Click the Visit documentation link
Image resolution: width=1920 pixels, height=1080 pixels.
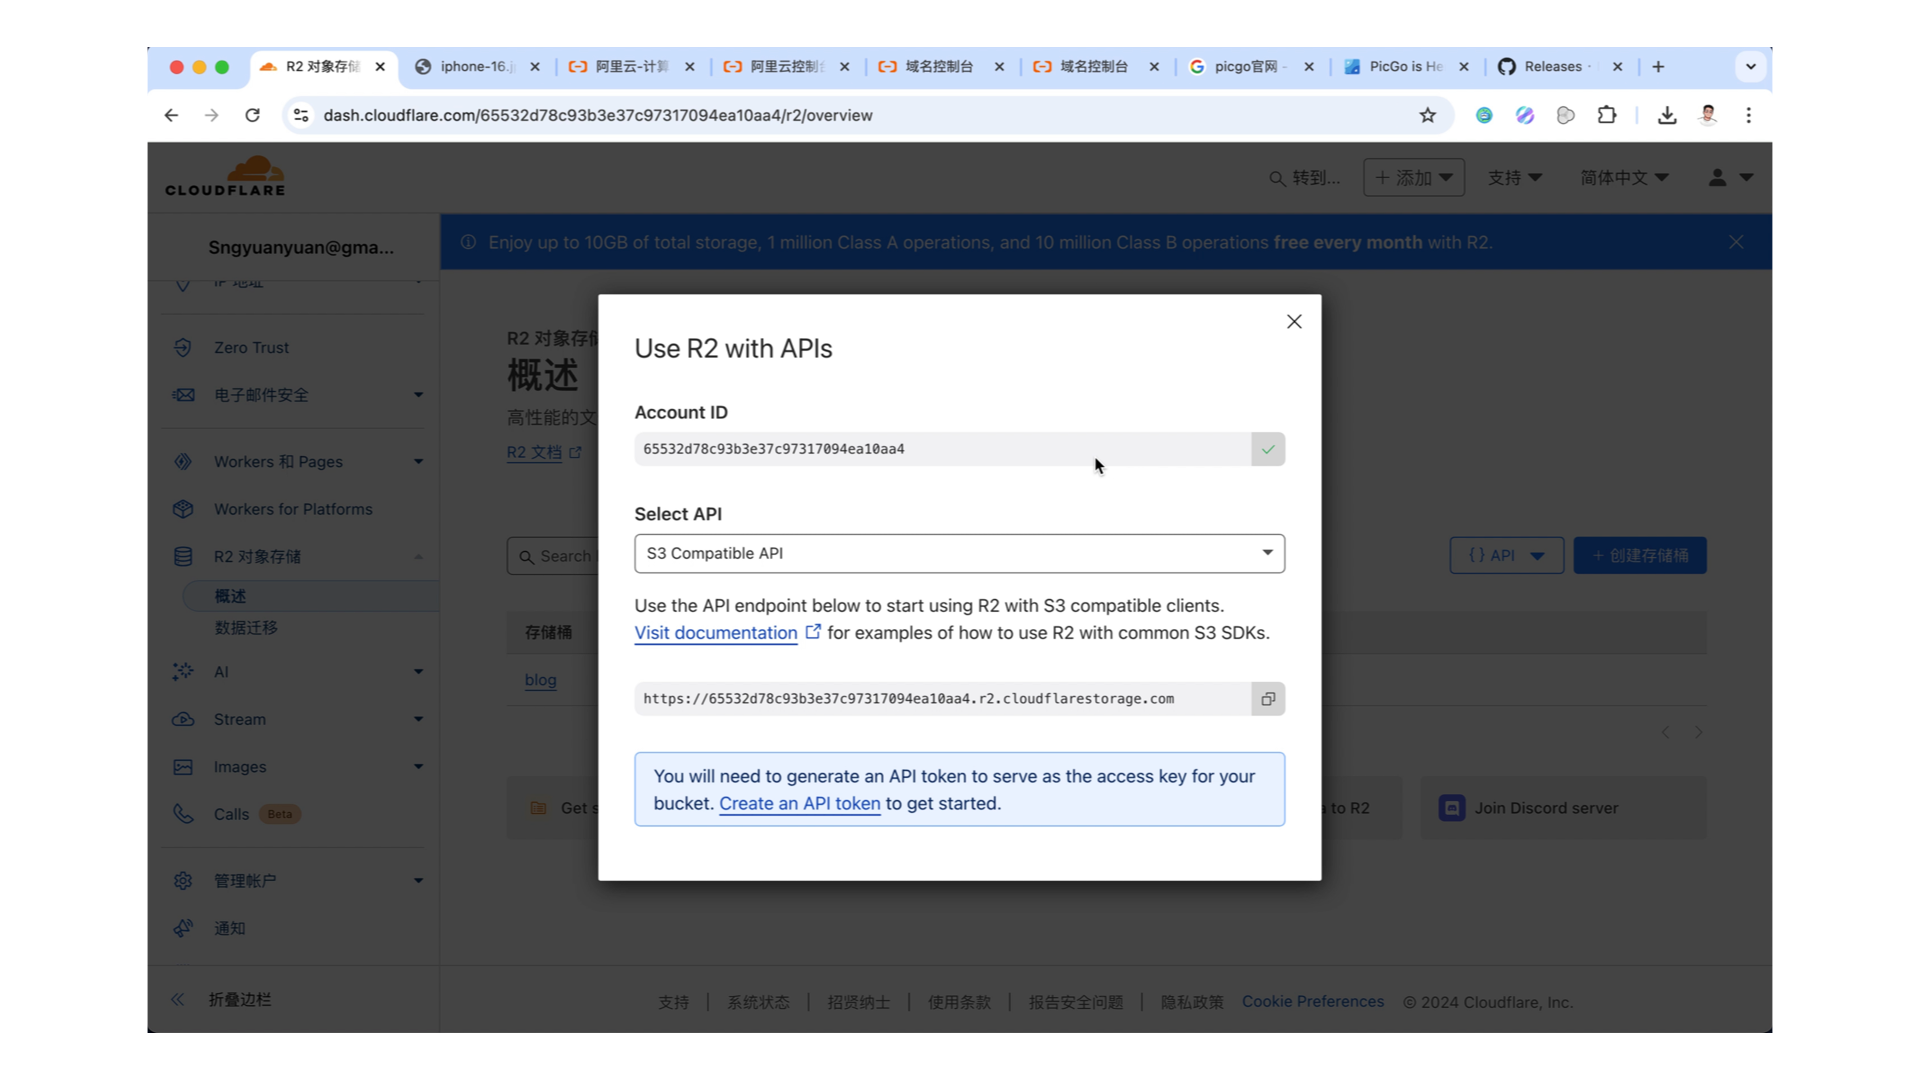714,632
